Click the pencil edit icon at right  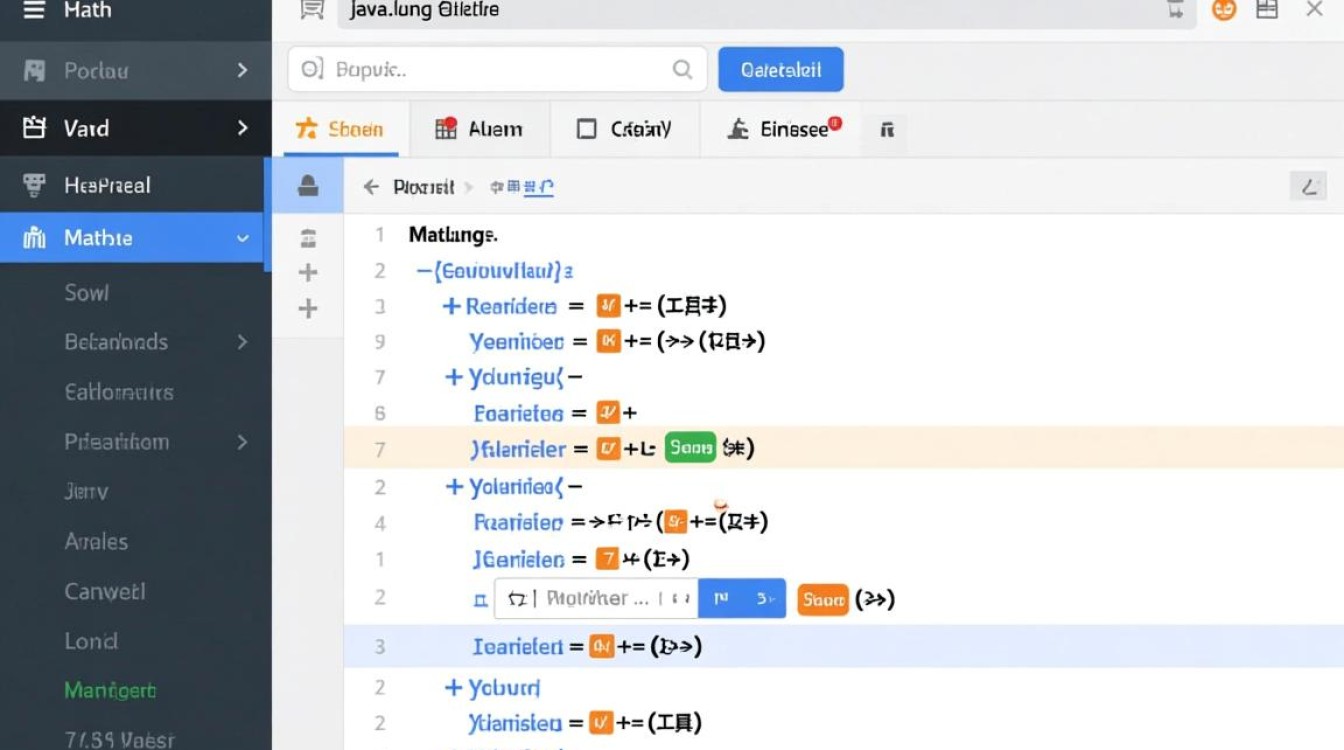point(1308,186)
